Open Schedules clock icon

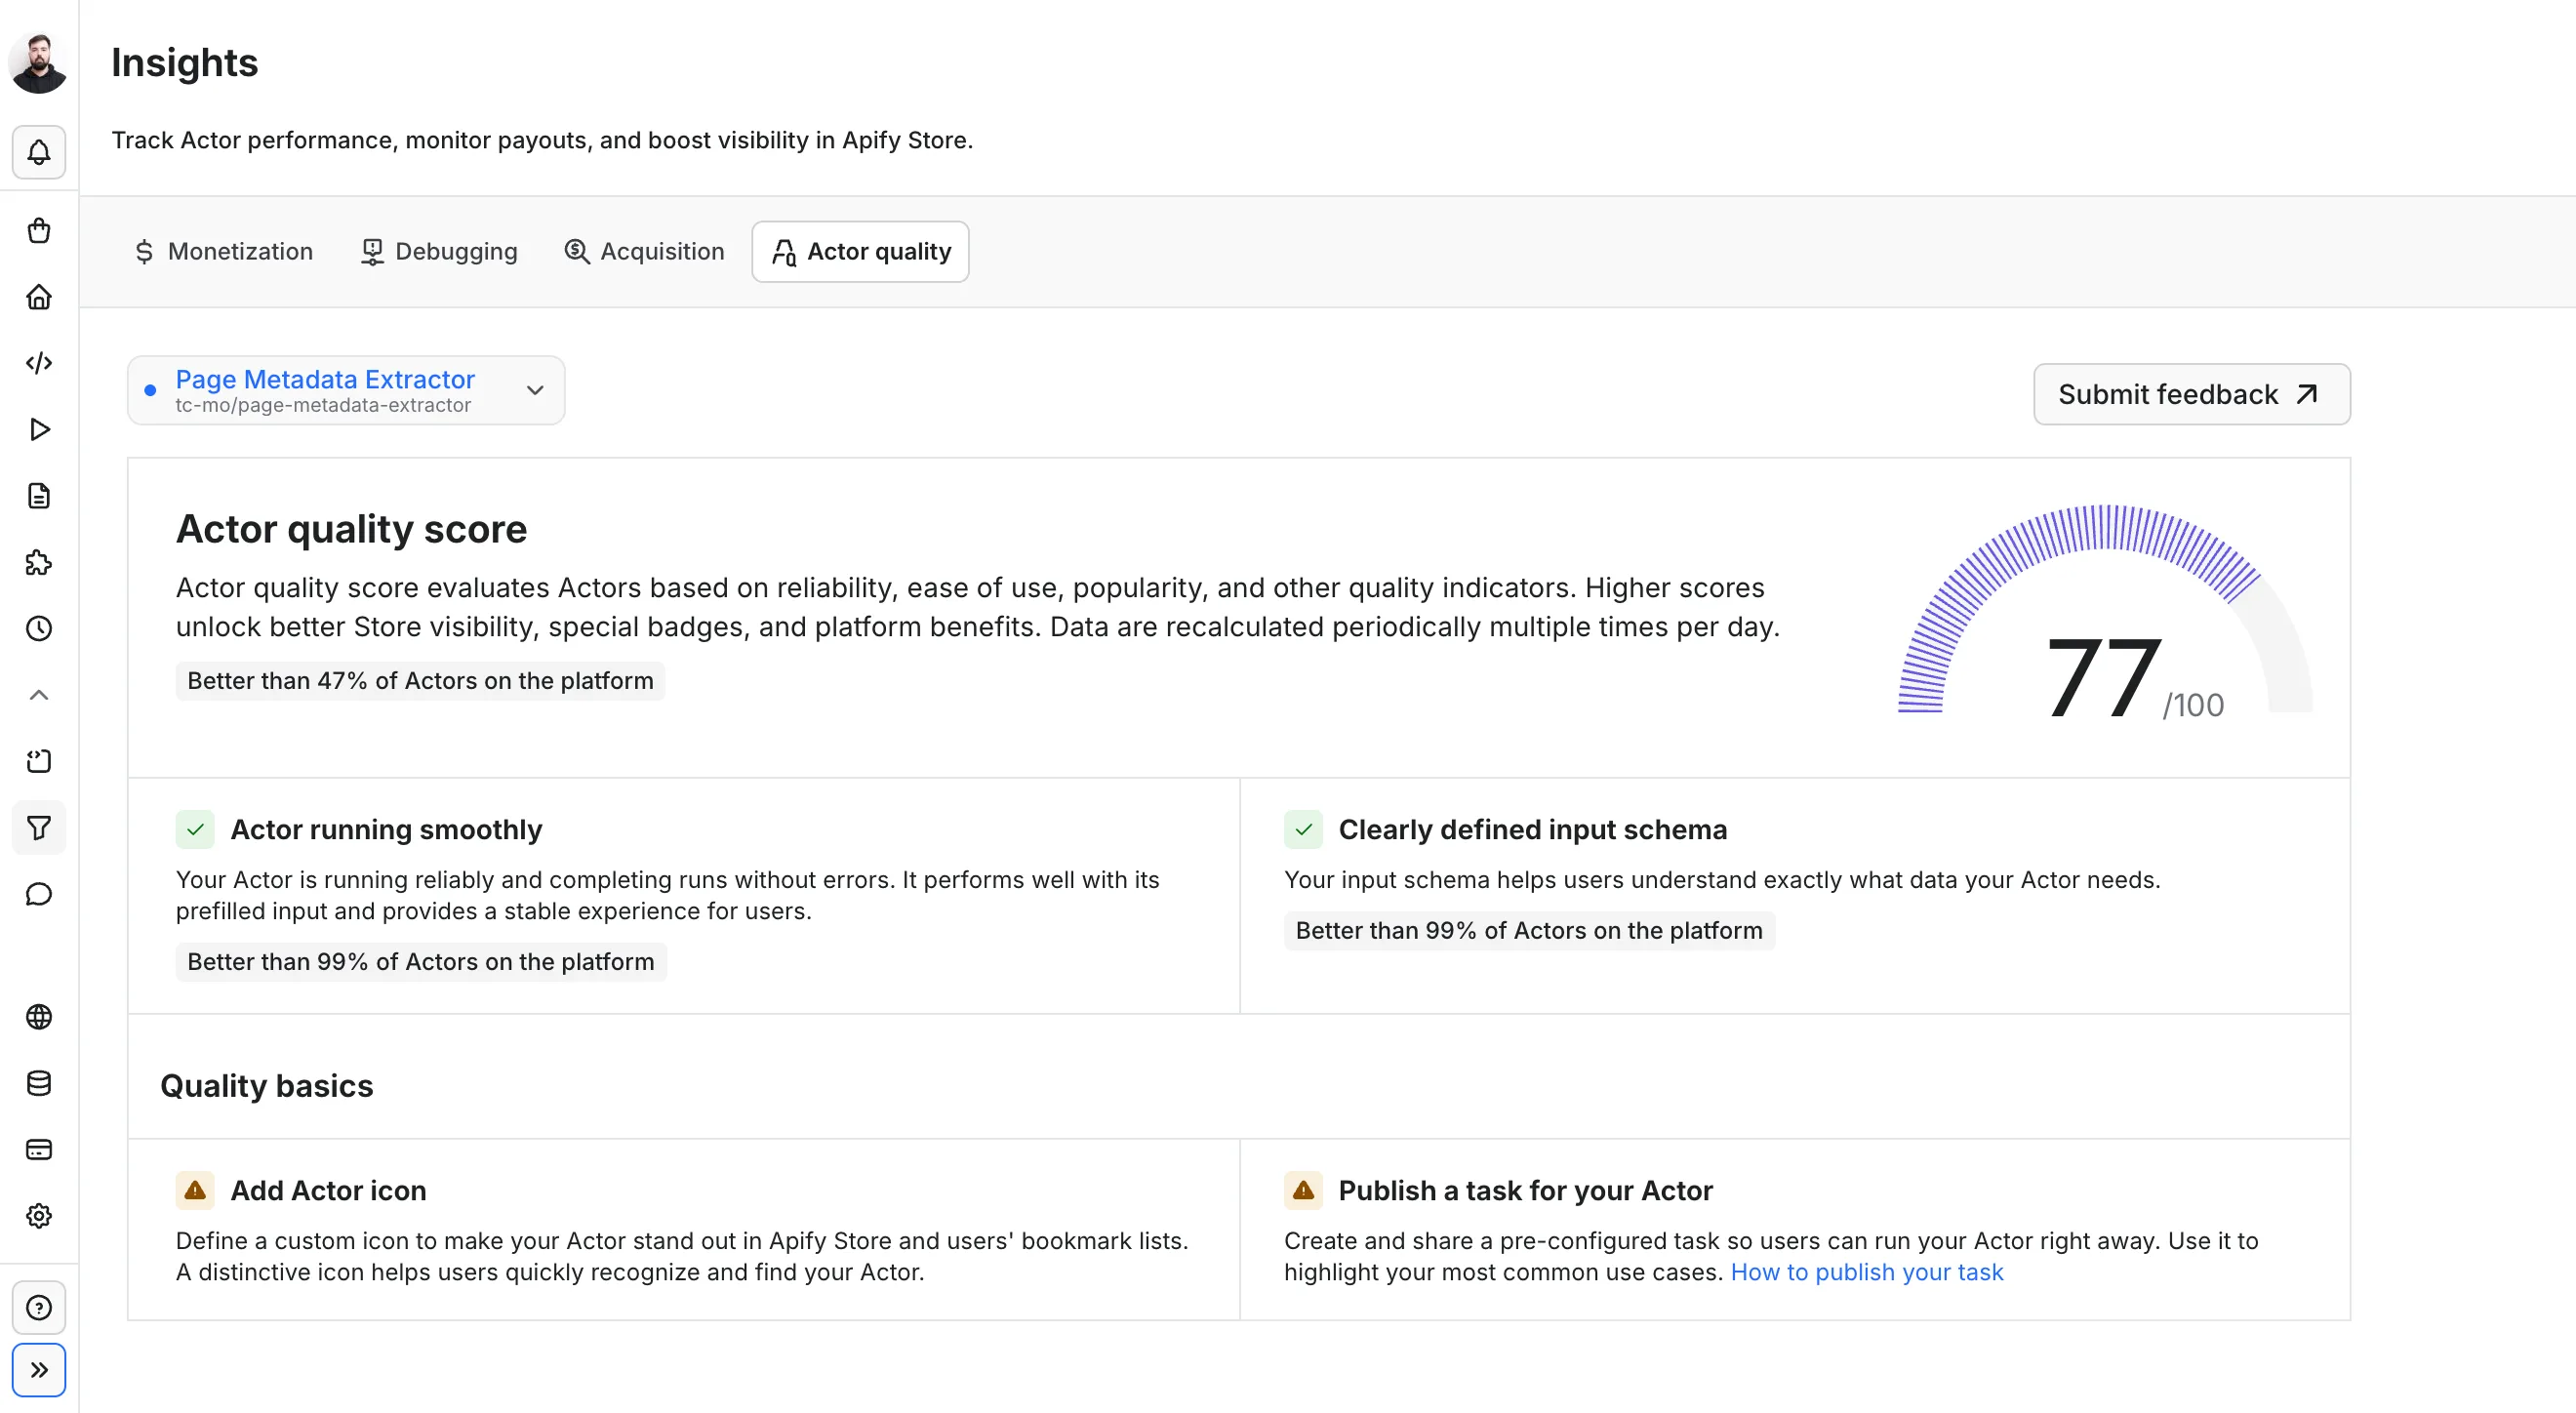39,629
